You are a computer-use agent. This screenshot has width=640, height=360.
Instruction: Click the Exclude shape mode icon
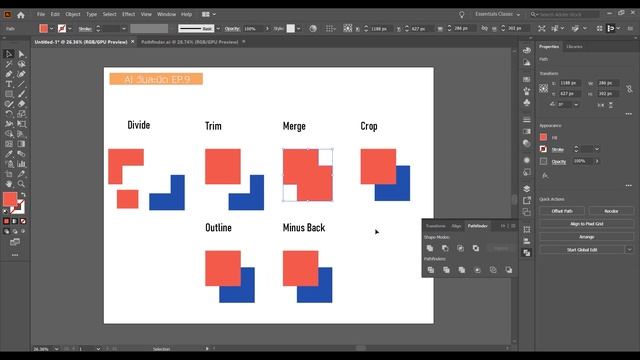[476, 248]
